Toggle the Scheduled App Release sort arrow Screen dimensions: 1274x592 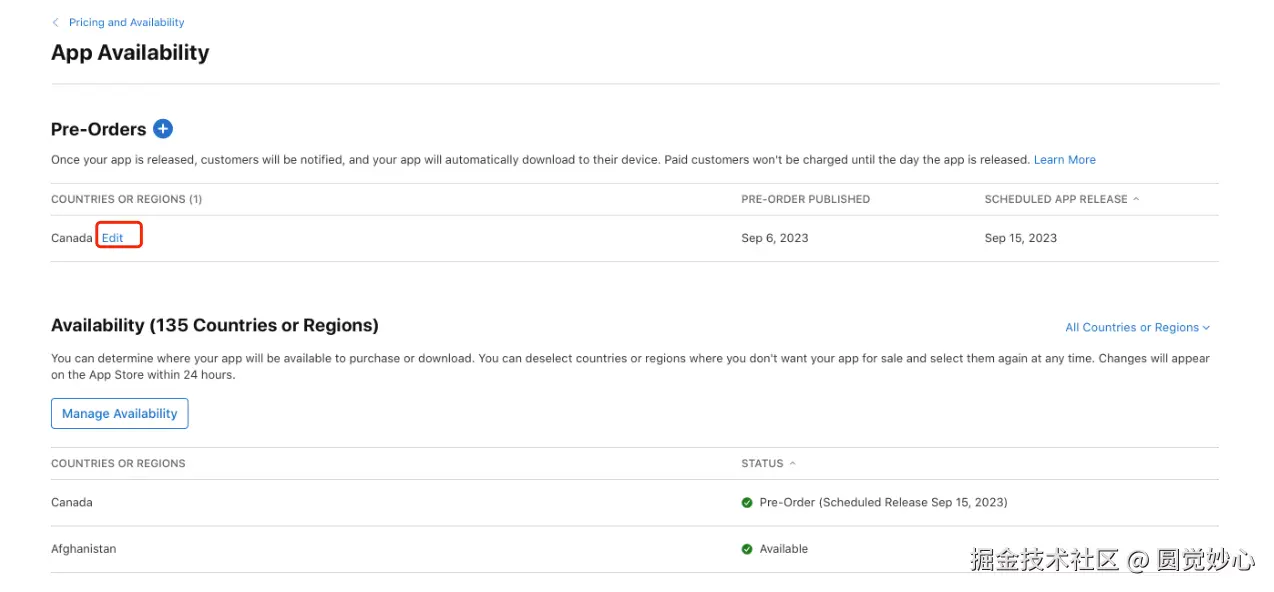pos(1136,199)
